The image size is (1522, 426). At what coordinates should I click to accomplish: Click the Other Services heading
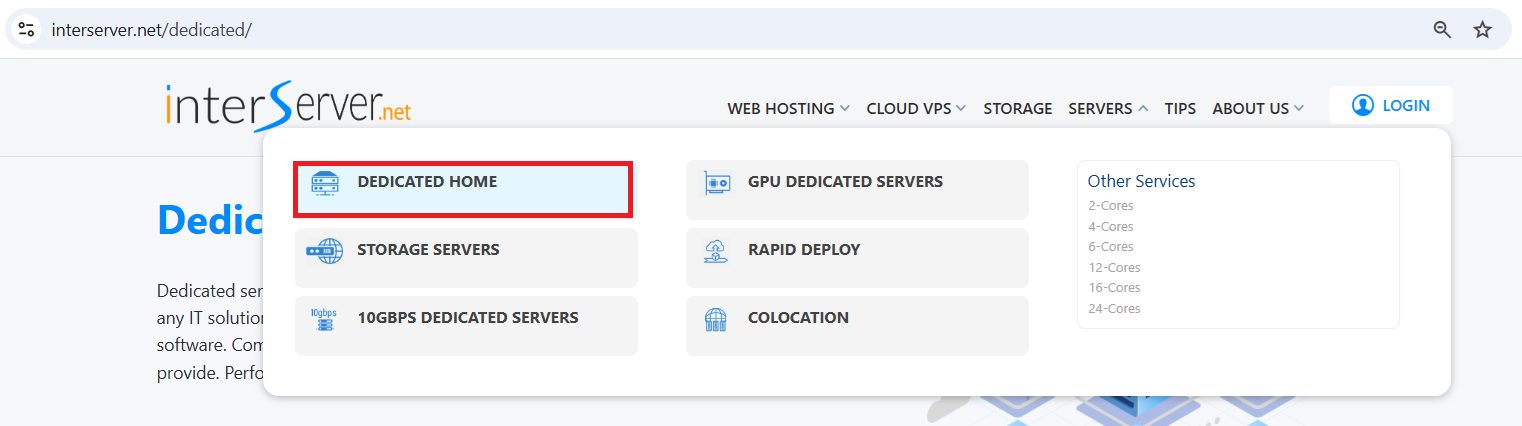pos(1141,181)
